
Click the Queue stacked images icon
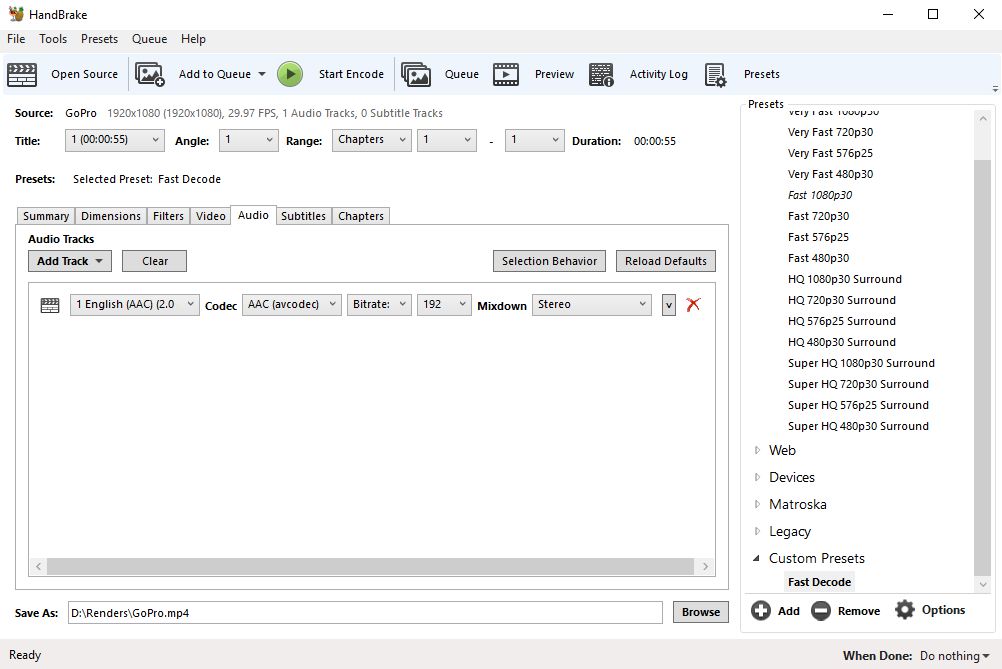[416, 74]
